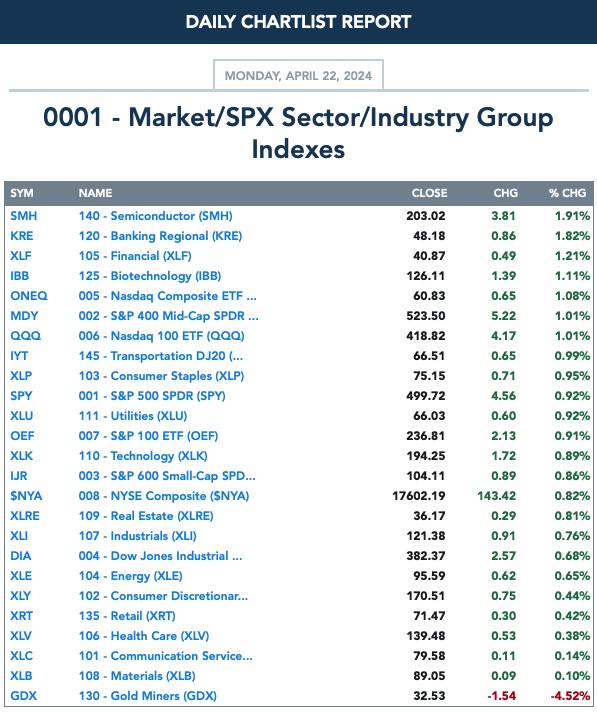Open 001 - S&P 500 SPDR (SPY)

coord(152,396)
